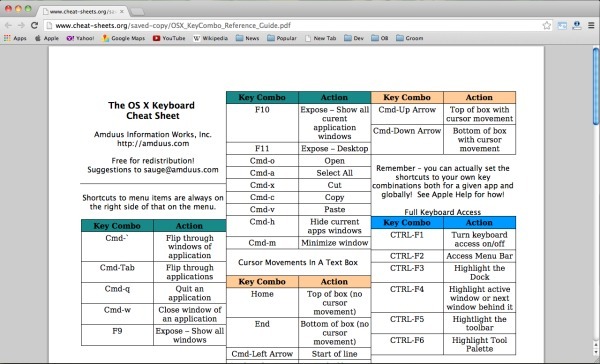This screenshot has height=364, width=600.
Task: Click the vertical scrollbar thumb
Action: (596, 86)
